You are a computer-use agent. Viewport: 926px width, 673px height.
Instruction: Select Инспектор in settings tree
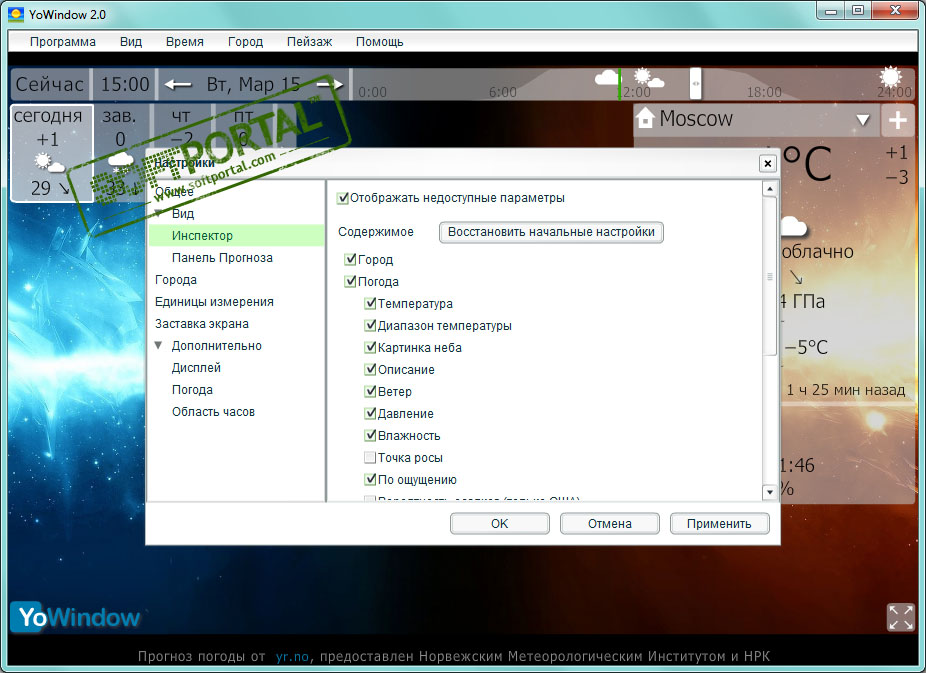[236, 236]
